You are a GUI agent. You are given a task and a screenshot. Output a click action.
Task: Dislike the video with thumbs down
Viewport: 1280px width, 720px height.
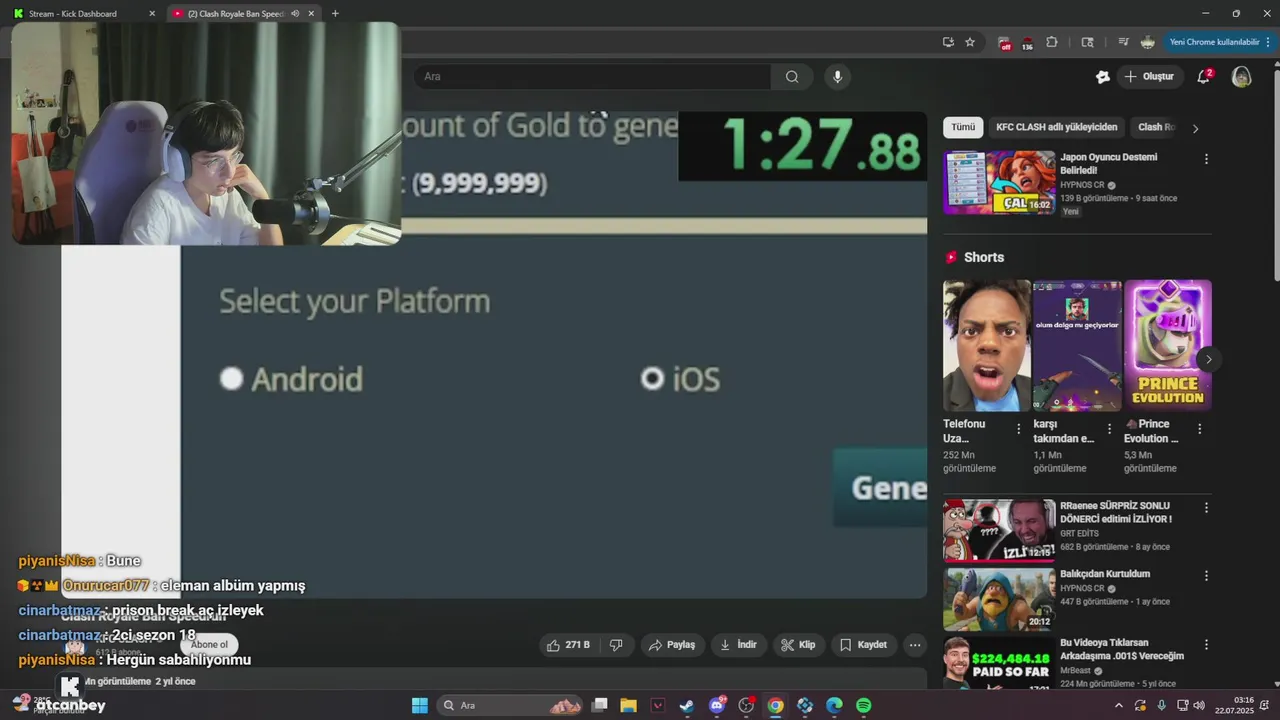coord(616,645)
